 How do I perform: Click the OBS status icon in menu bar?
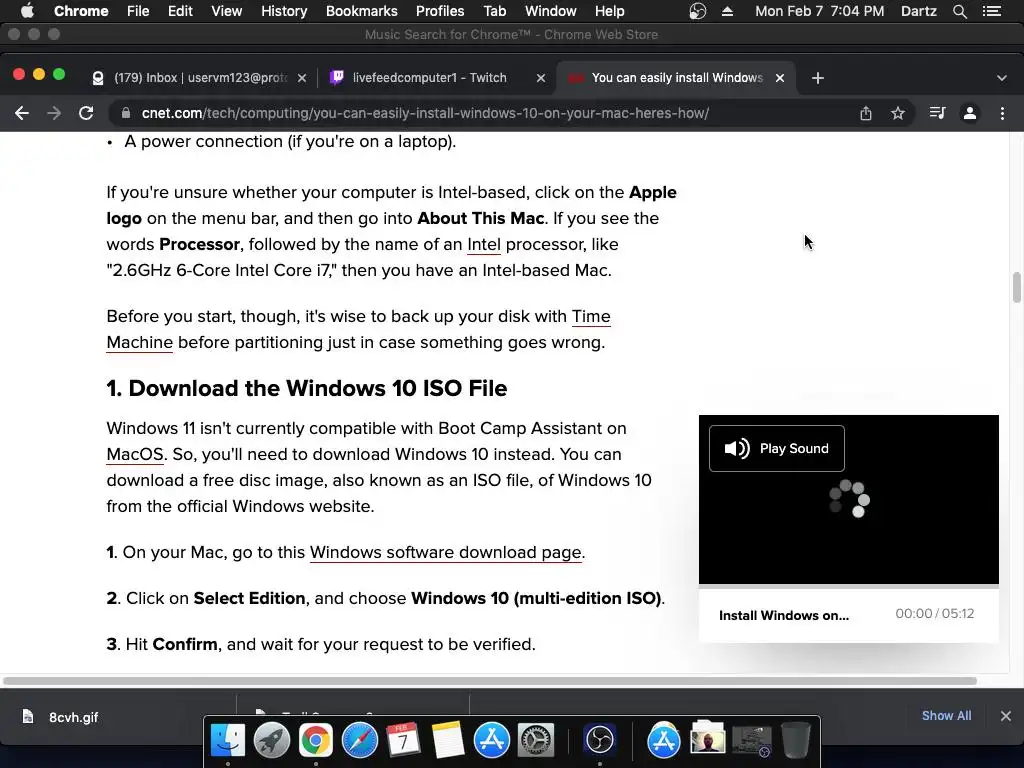click(x=697, y=11)
